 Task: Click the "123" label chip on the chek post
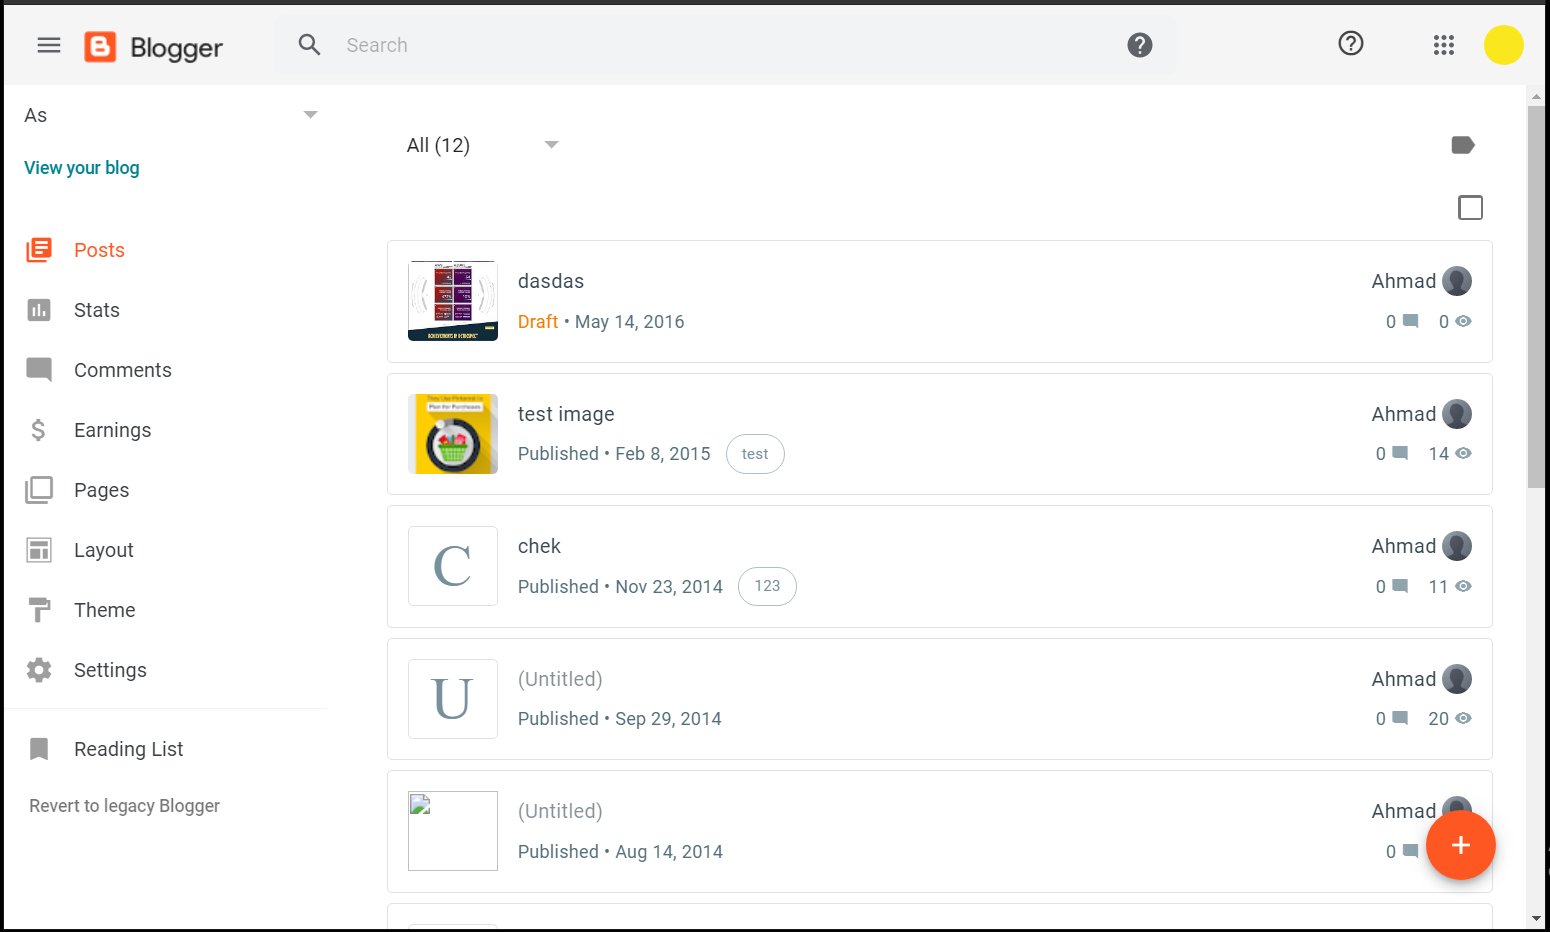[x=767, y=586]
